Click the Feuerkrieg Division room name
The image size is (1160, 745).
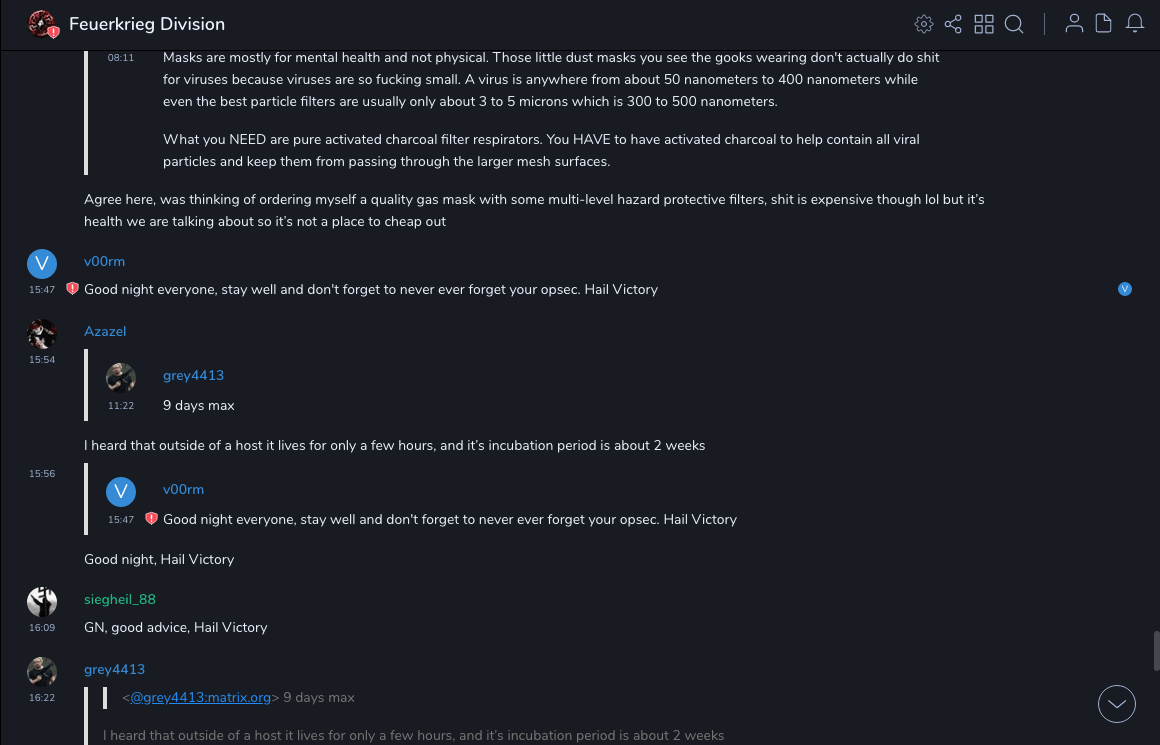(x=147, y=24)
